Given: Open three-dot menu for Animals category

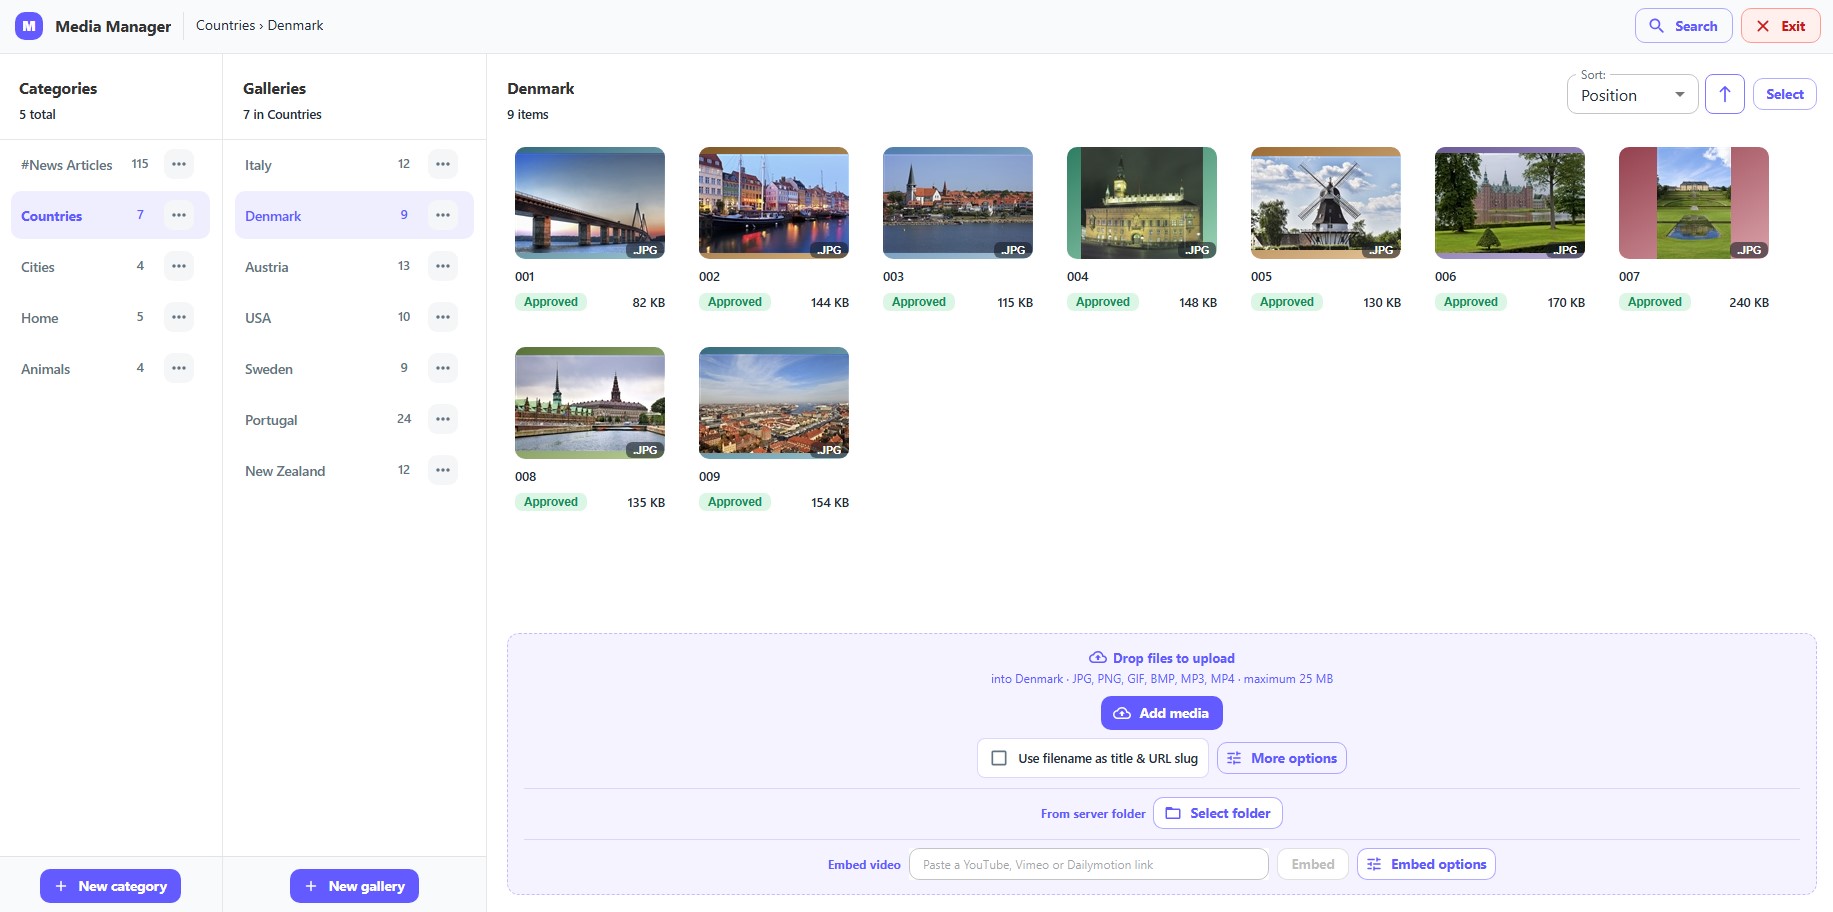Looking at the screenshot, I should 179,368.
